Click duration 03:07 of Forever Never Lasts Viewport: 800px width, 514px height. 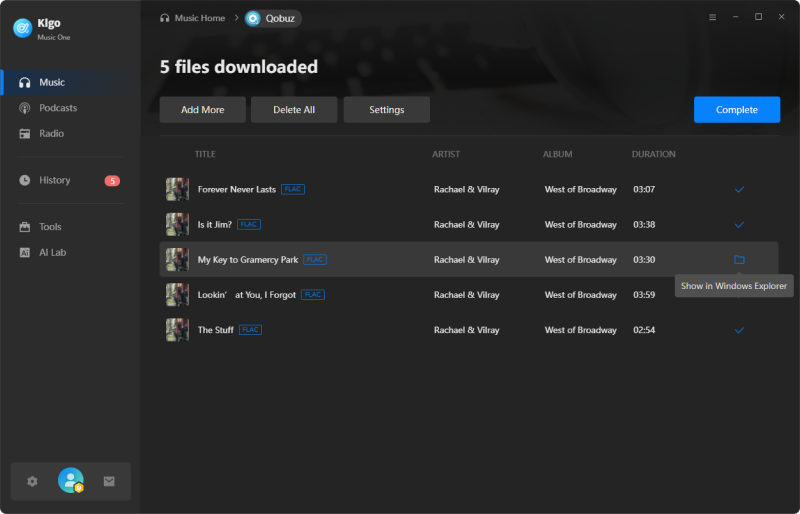pyautogui.click(x=644, y=189)
